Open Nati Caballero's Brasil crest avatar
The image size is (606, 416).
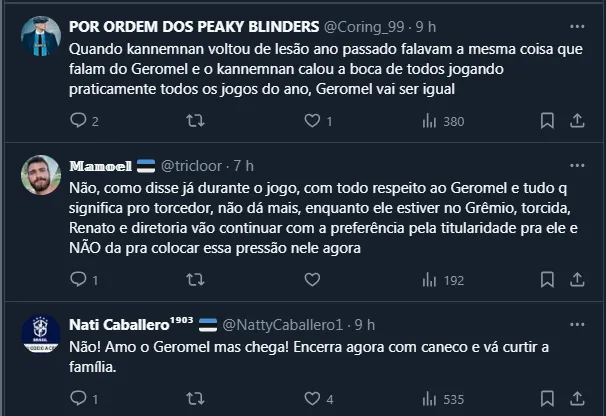pyautogui.click(x=41, y=334)
